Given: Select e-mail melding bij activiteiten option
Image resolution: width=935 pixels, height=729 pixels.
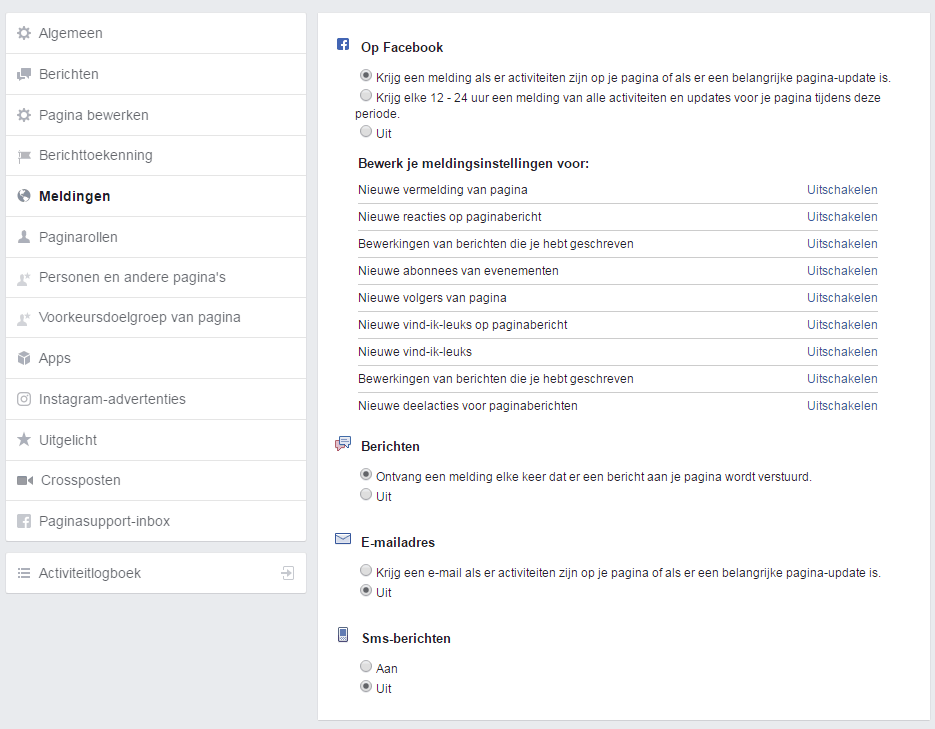Looking at the screenshot, I should pyautogui.click(x=366, y=571).
